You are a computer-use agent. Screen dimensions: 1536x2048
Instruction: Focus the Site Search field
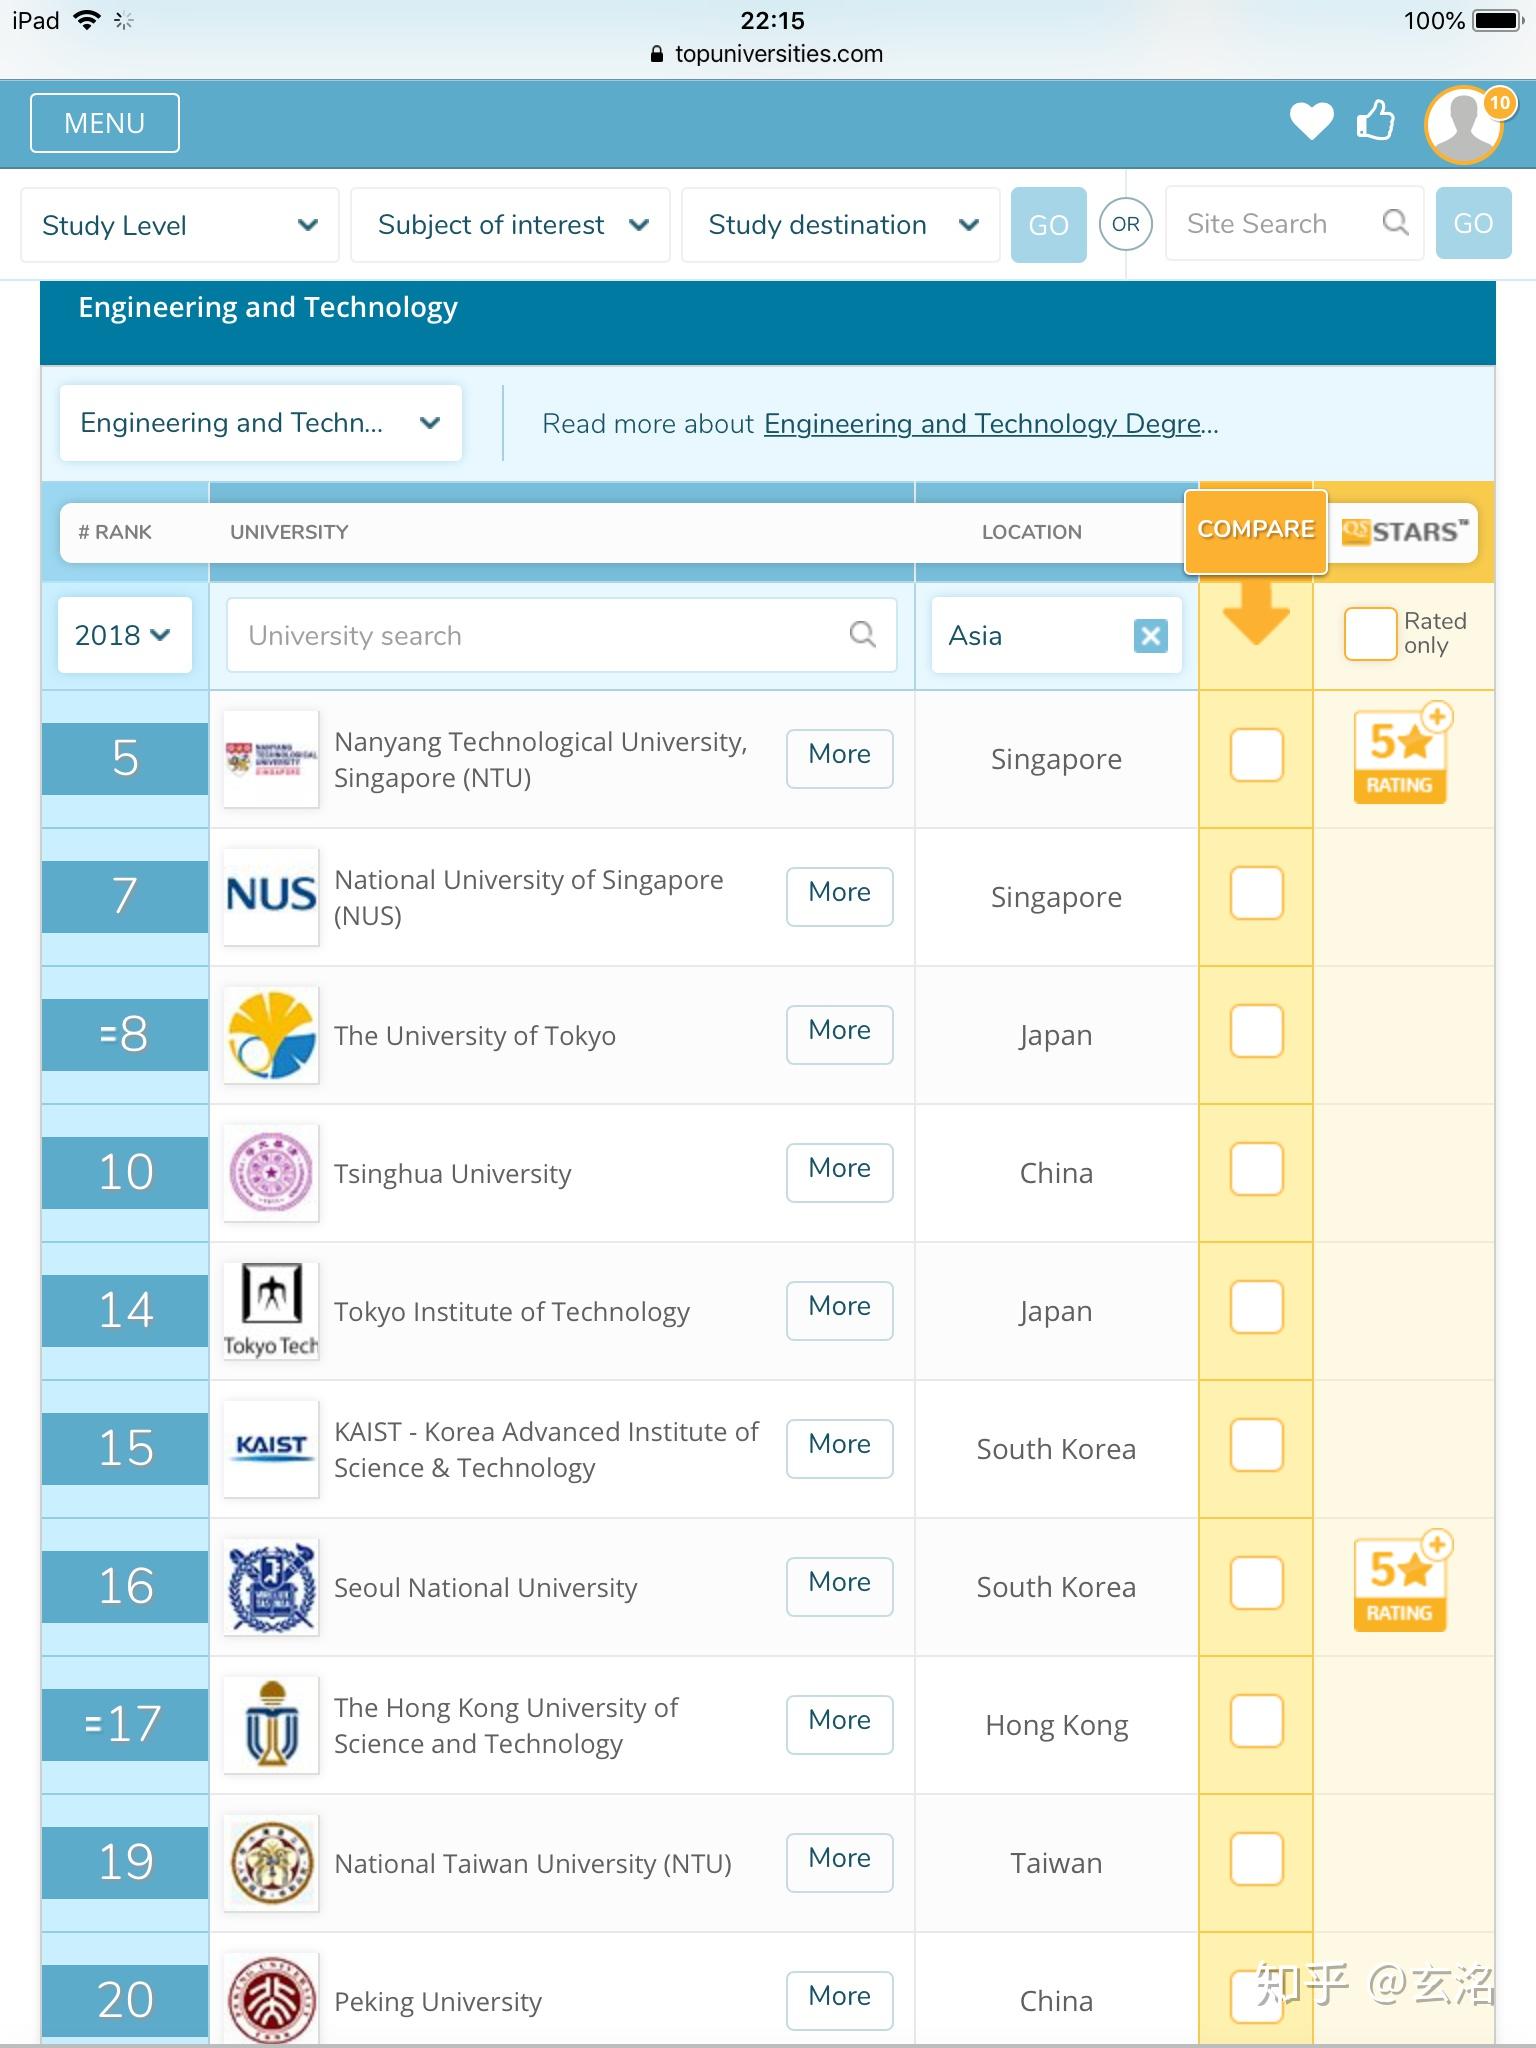coord(1294,224)
